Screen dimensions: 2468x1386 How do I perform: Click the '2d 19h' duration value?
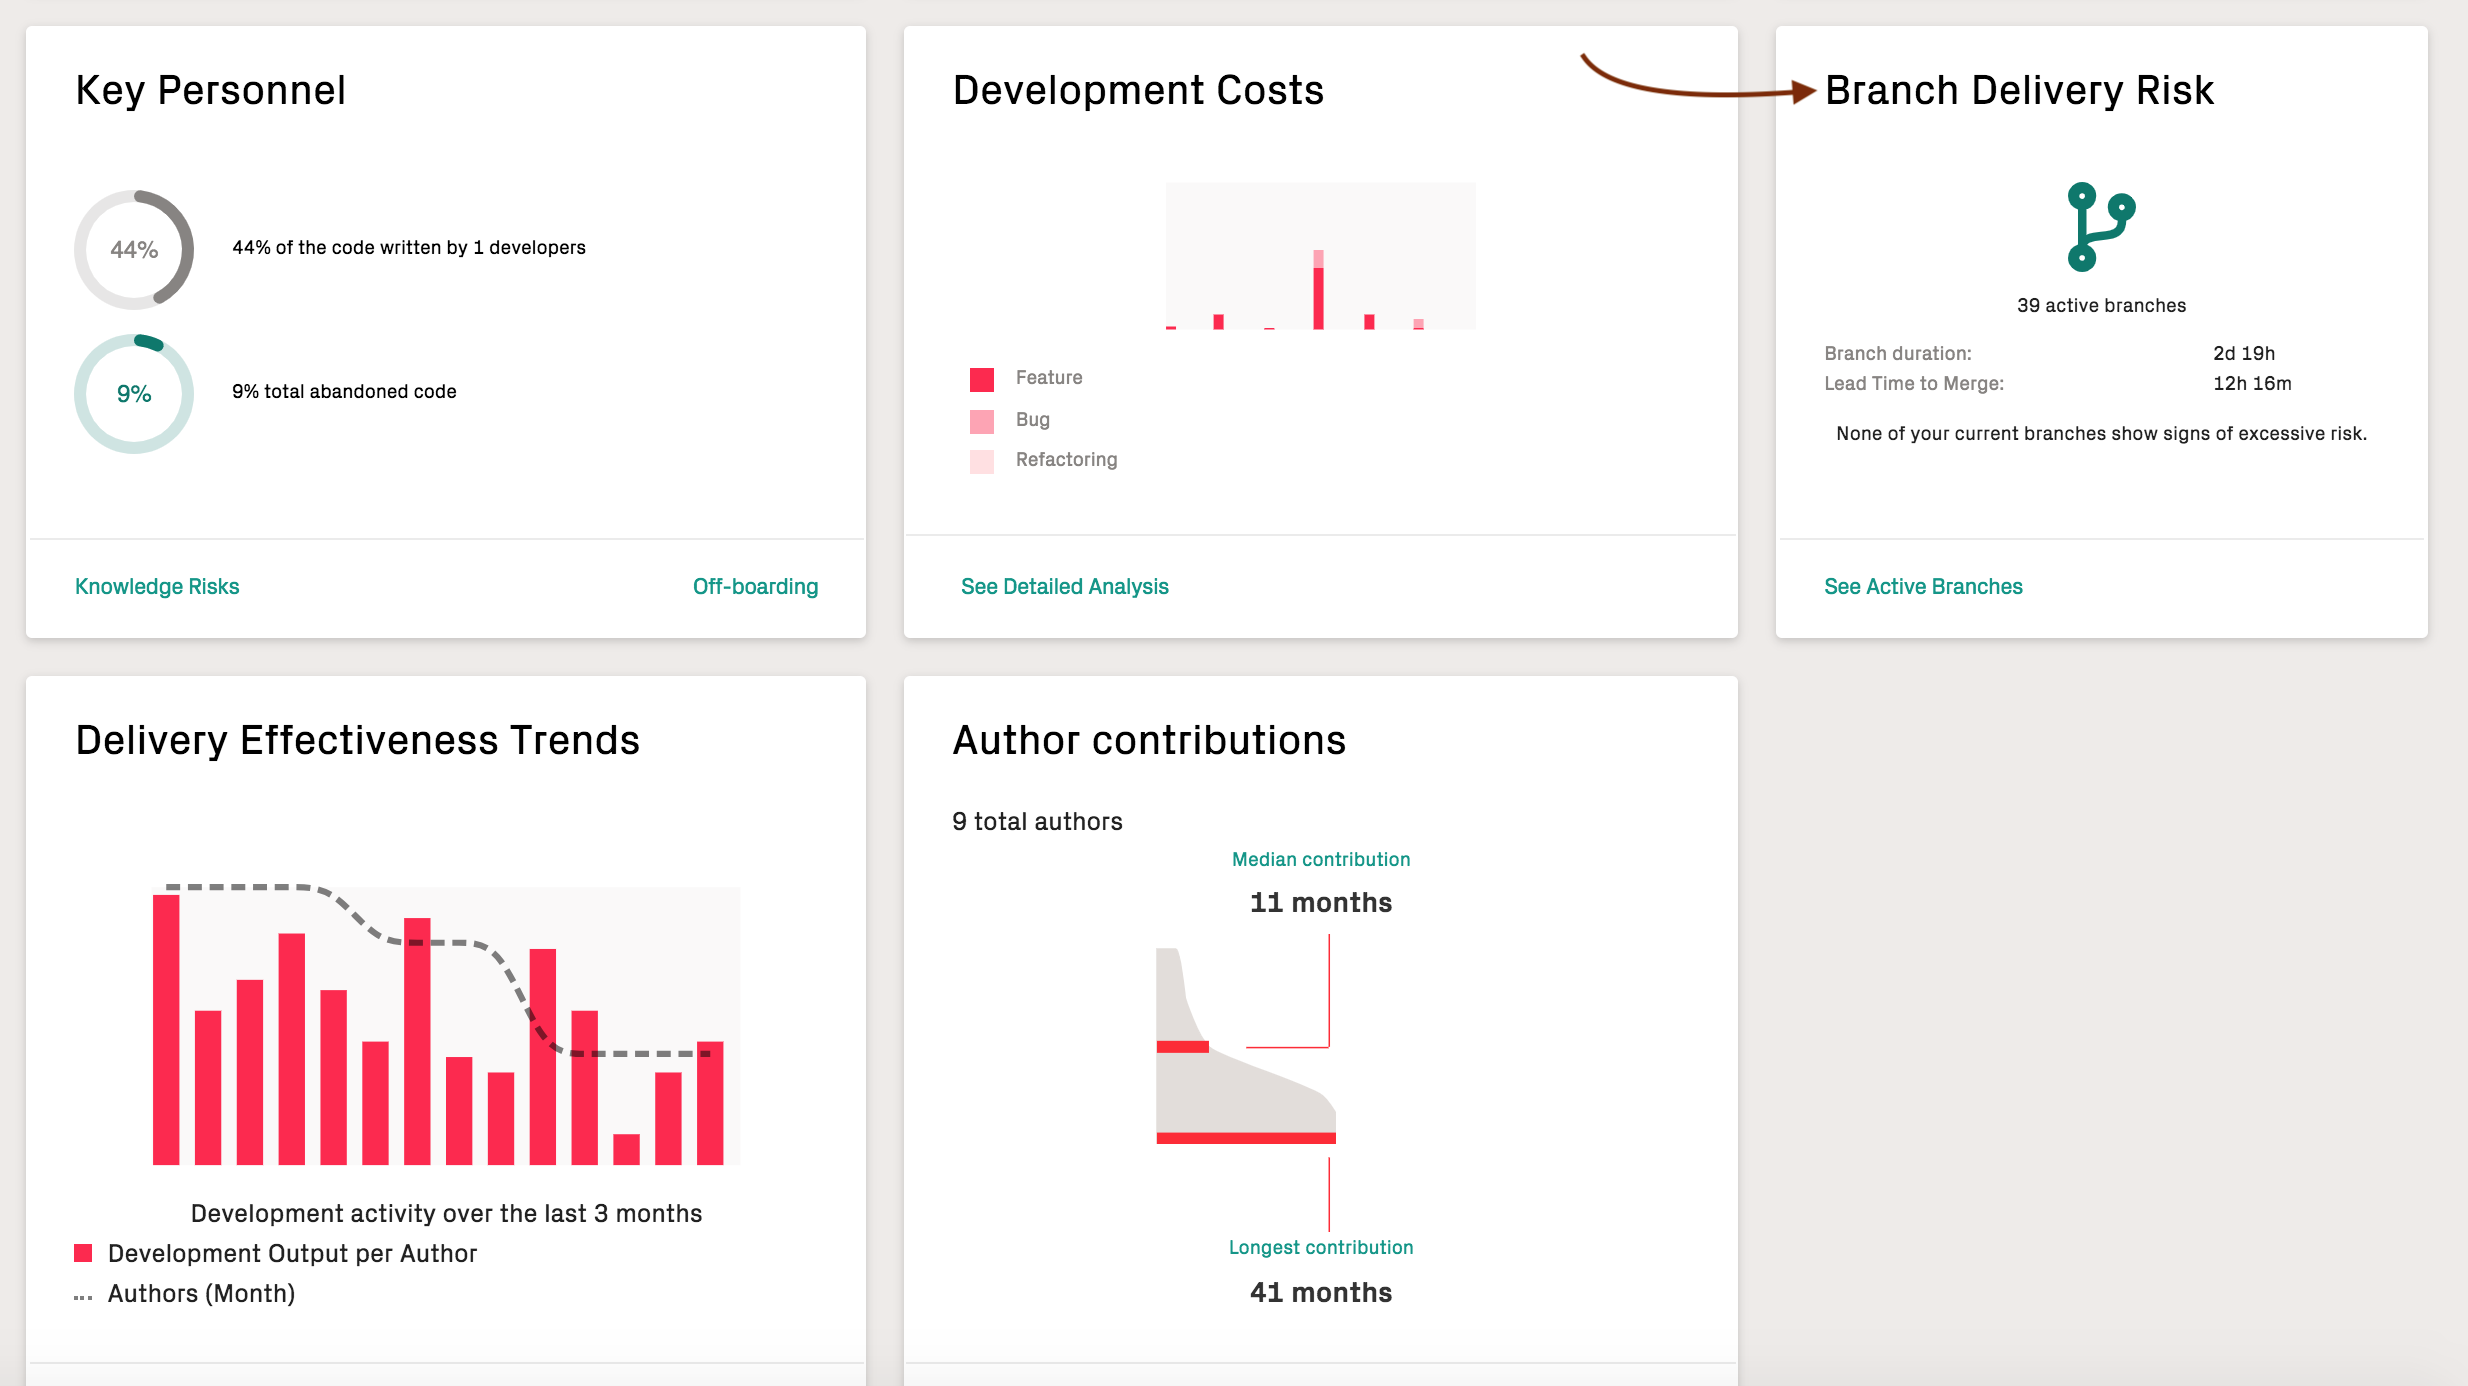tap(2243, 354)
